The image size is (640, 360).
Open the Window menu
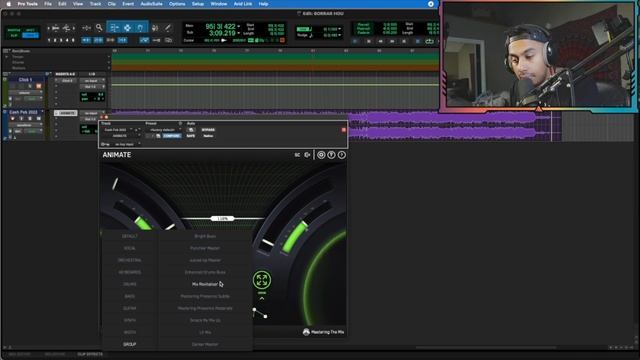tap(219, 4)
